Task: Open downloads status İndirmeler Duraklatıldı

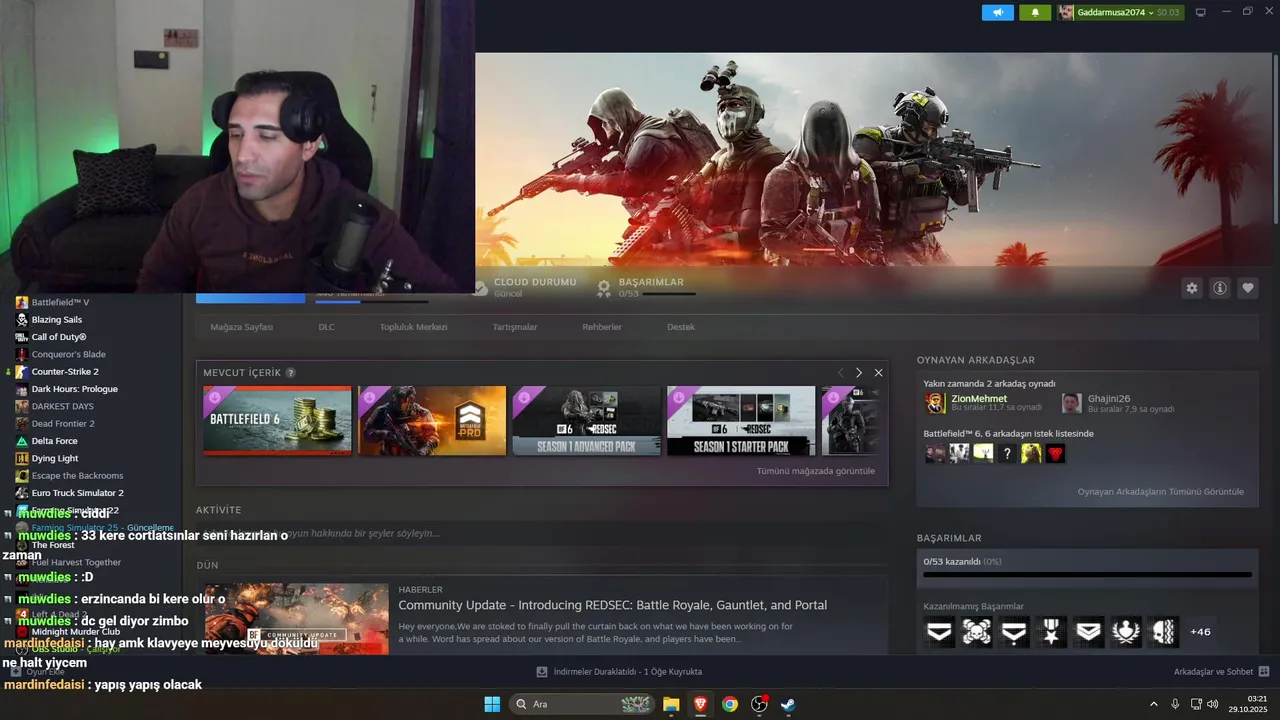Action: click(619, 672)
